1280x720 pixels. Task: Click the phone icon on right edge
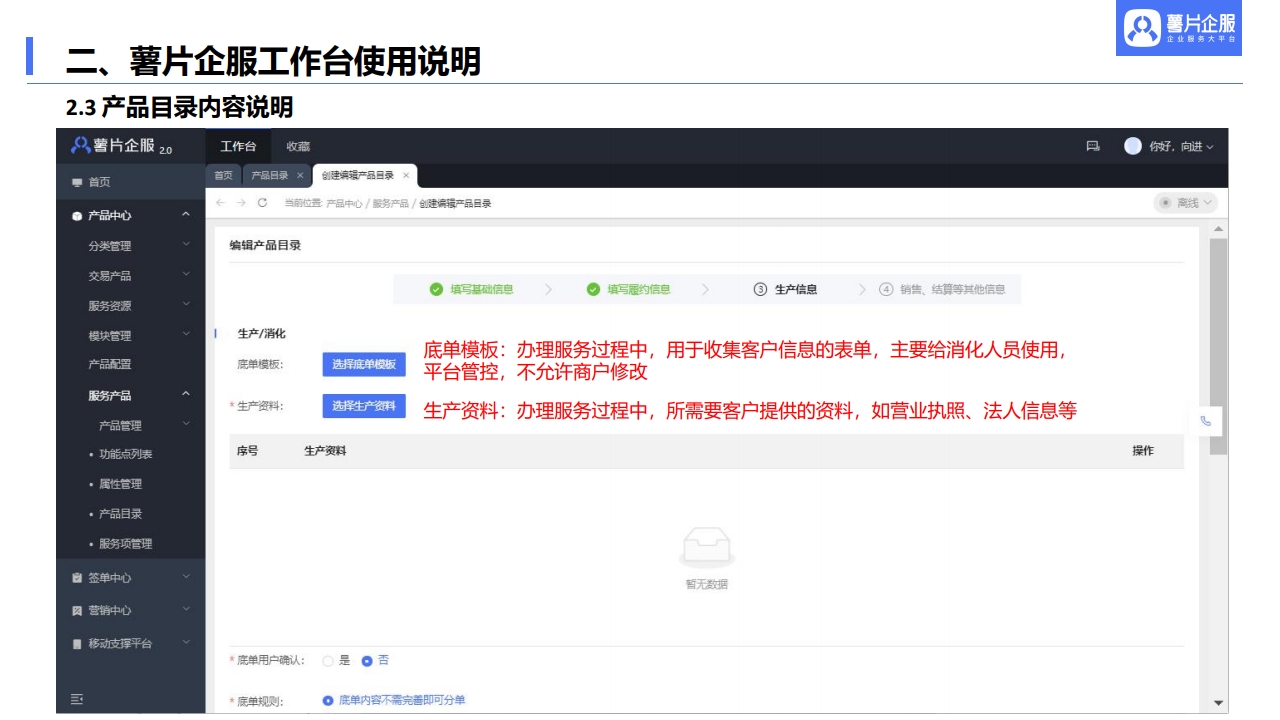coord(1205,421)
